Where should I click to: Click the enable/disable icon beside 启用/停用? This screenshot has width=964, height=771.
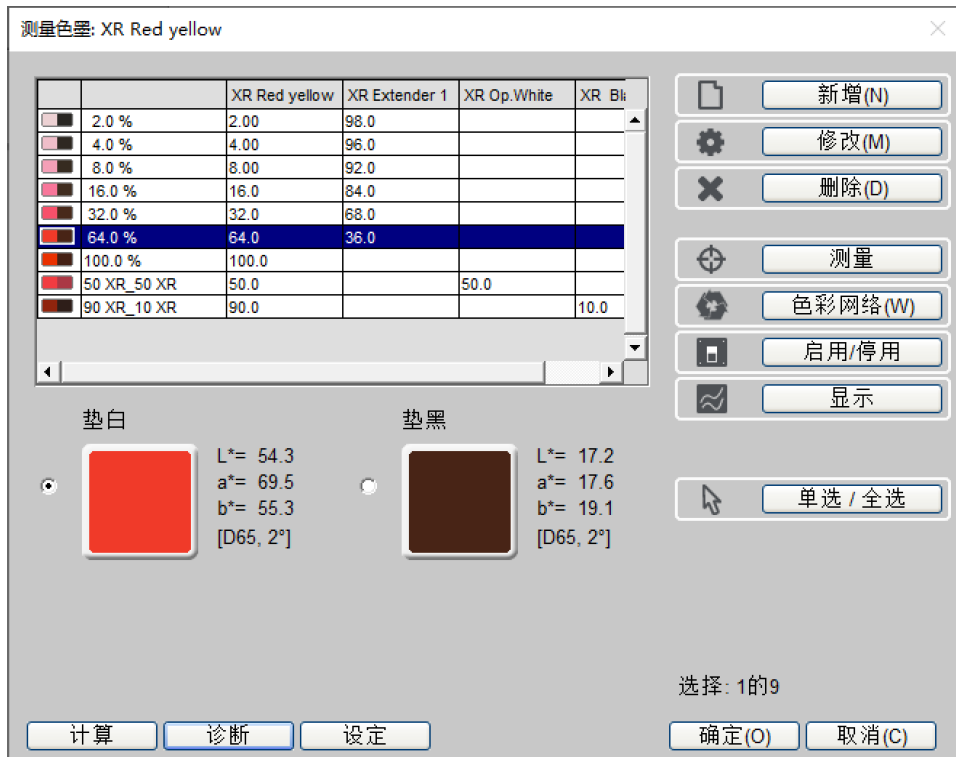[x=711, y=352]
